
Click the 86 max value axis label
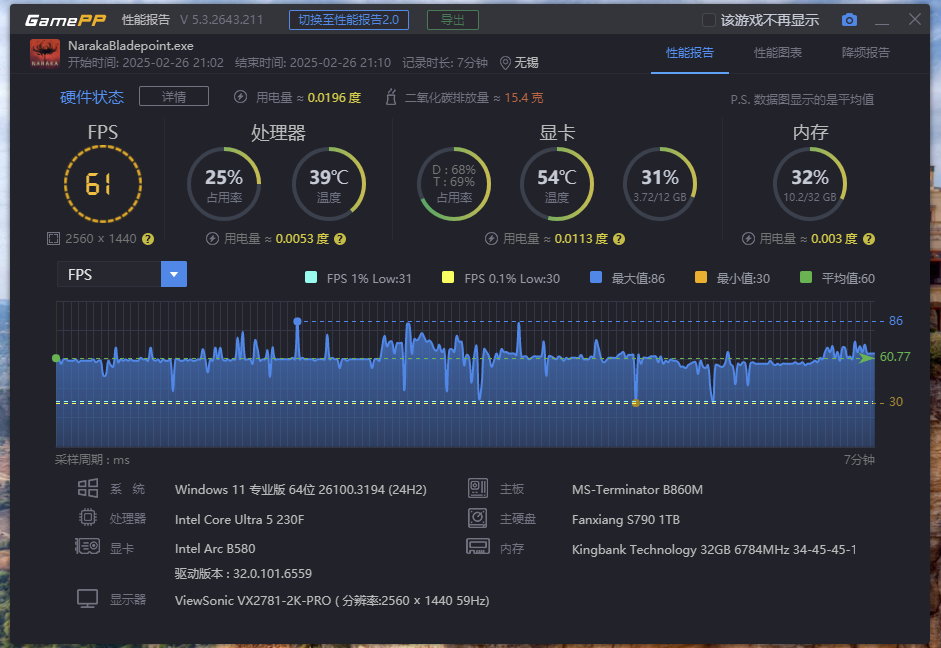click(895, 321)
